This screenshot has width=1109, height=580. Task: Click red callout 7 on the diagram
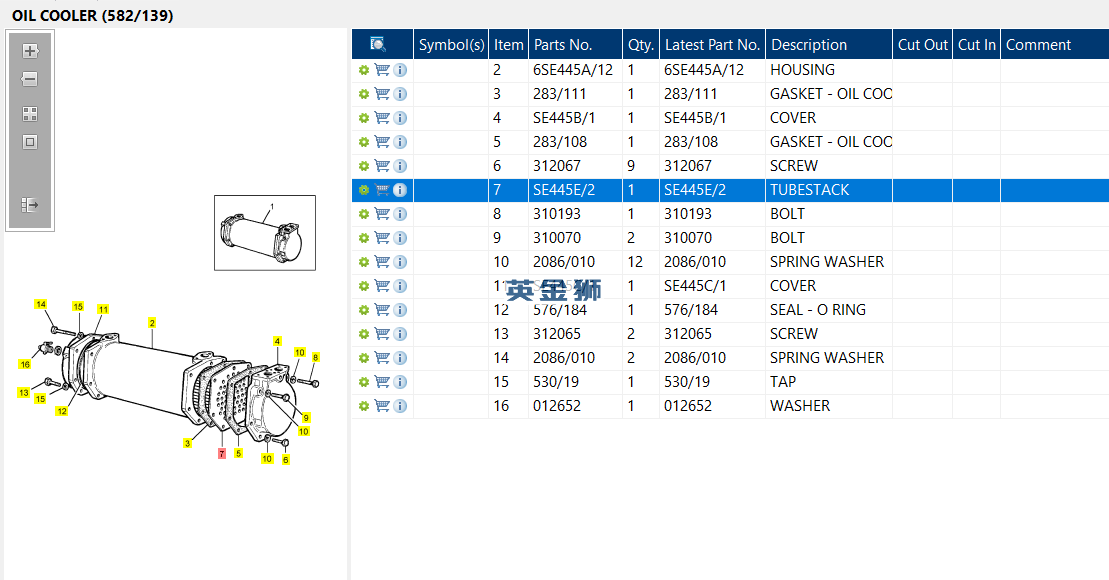pyautogui.click(x=222, y=453)
